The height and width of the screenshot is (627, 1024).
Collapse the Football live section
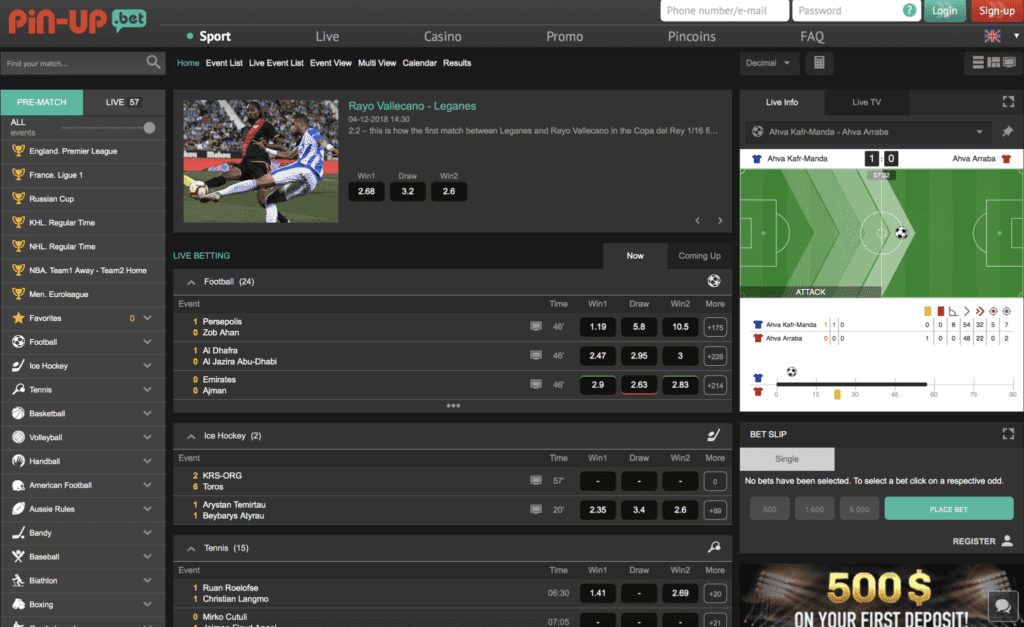191,282
